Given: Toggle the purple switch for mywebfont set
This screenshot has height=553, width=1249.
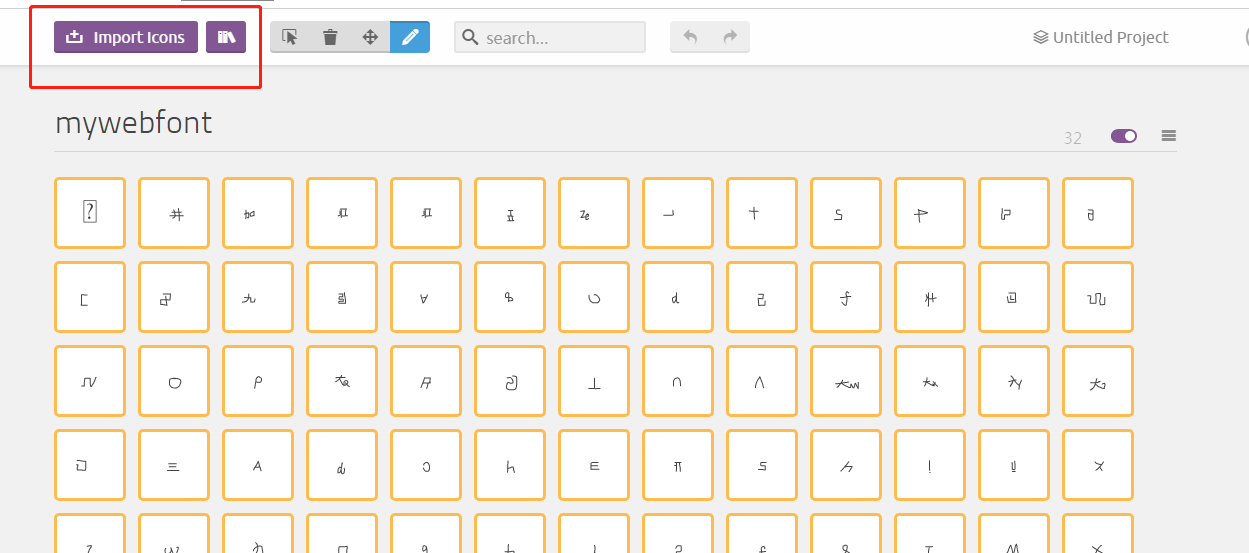Looking at the screenshot, I should tap(1124, 136).
